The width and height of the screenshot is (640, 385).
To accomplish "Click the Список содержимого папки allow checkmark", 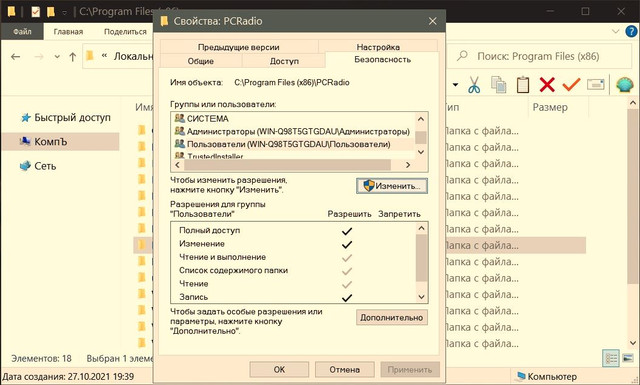I will click(347, 271).
